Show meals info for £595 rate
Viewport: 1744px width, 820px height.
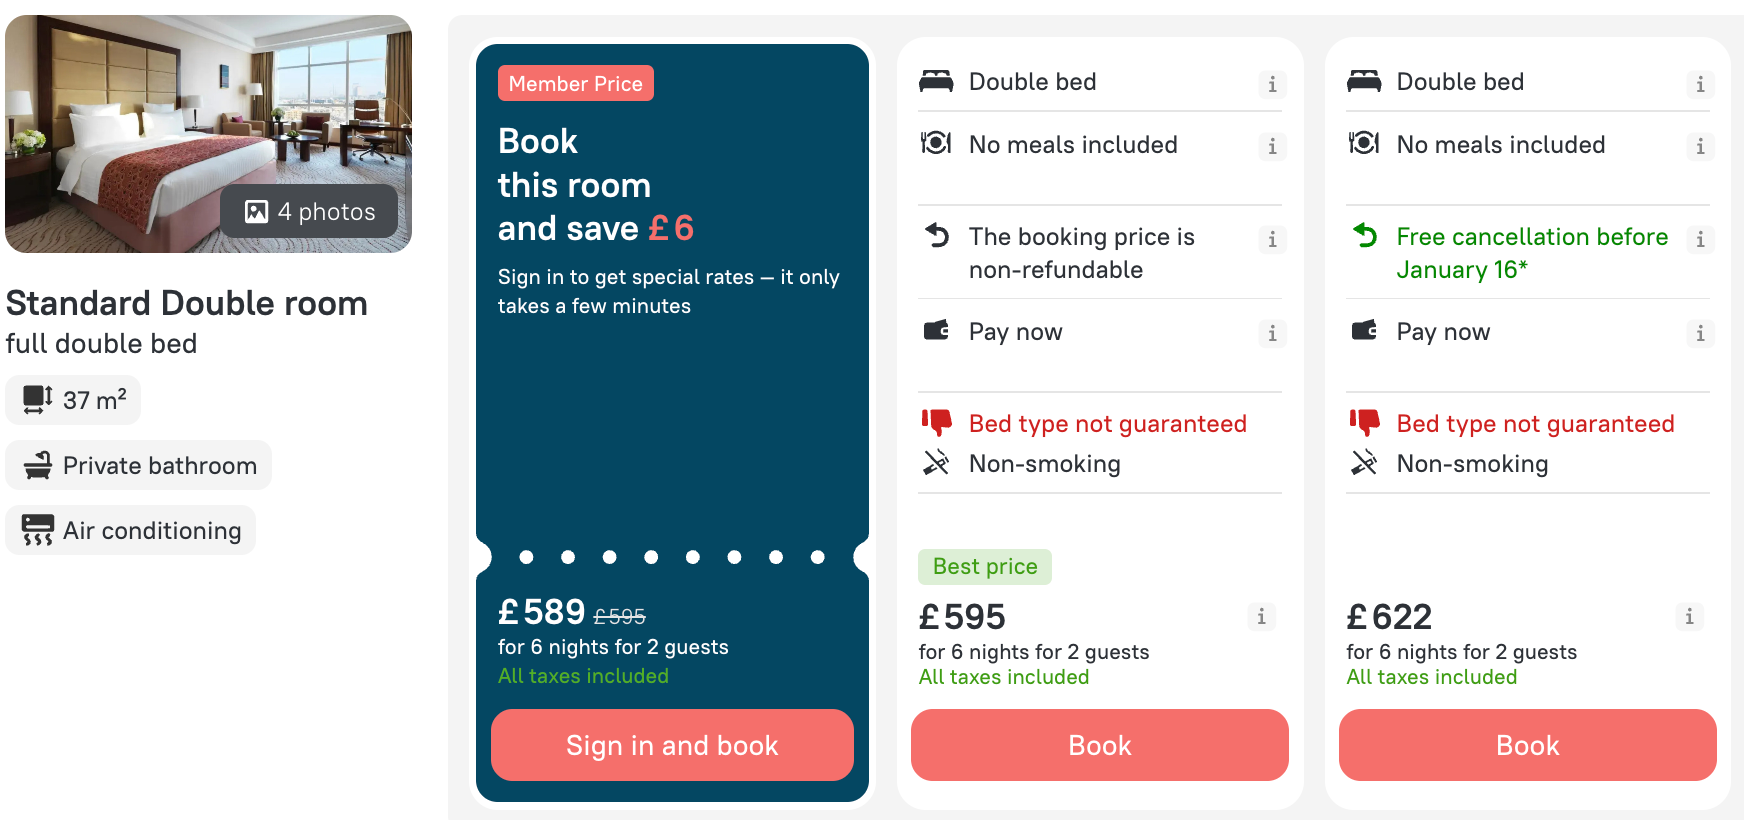(1272, 147)
